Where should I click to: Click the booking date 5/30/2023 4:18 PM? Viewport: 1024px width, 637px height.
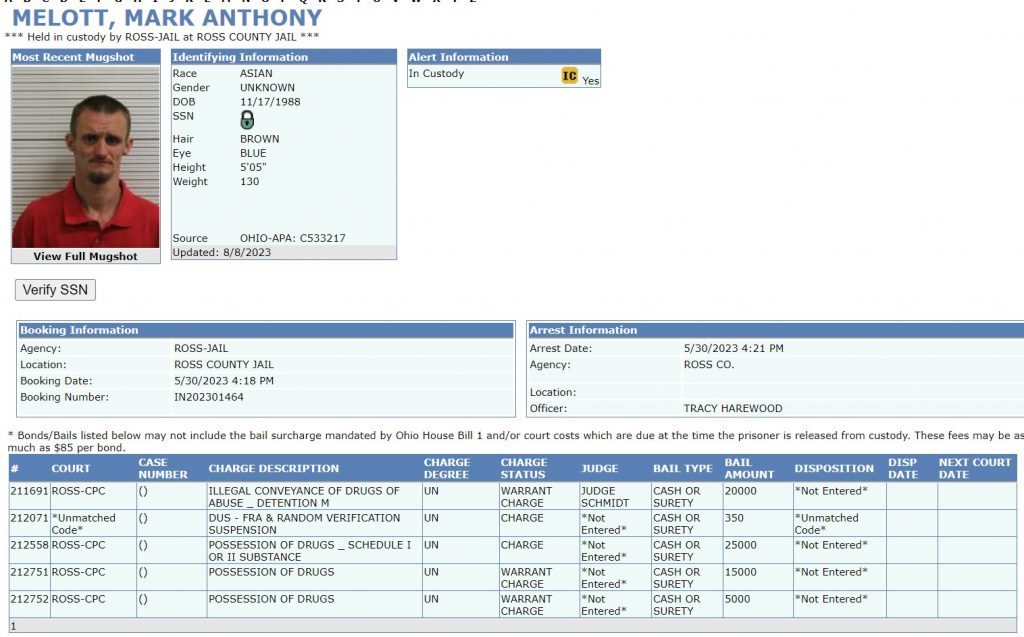click(224, 381)
